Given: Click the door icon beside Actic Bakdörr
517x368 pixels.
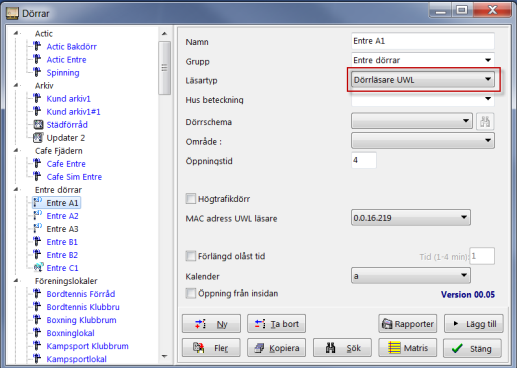Looking at the screenshot, I should point(37,46).
